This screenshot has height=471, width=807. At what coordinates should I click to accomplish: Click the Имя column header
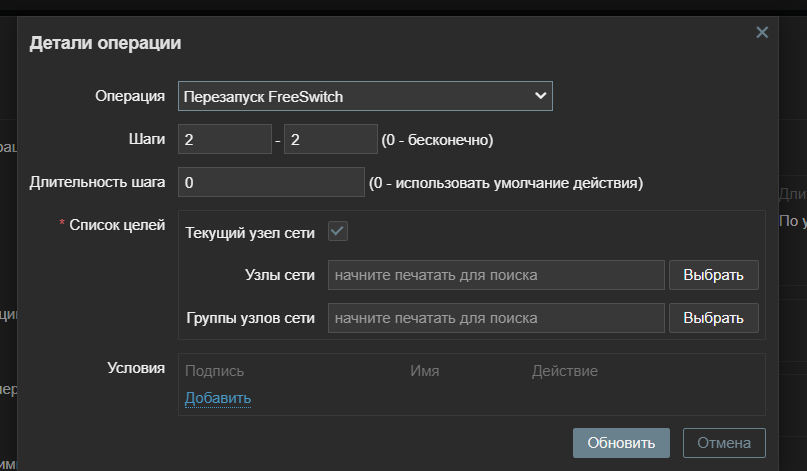coord(425,371)
